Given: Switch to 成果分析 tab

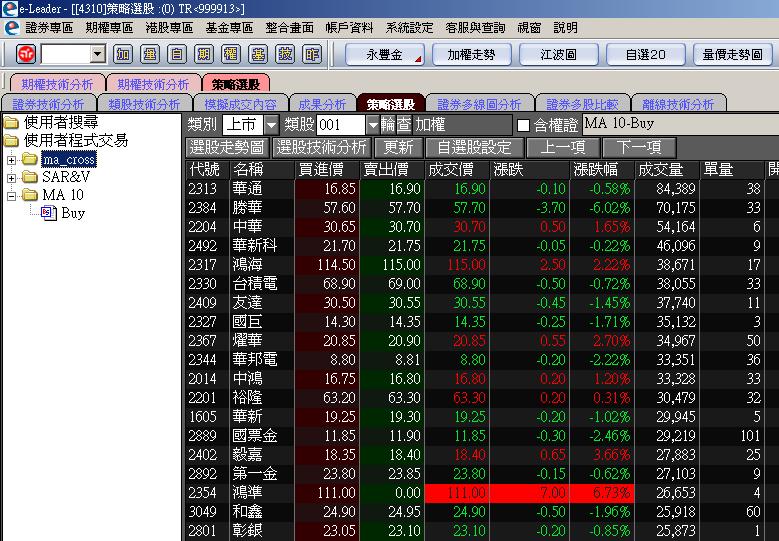Looking at the screenshot, I should (x=322, y=104).
